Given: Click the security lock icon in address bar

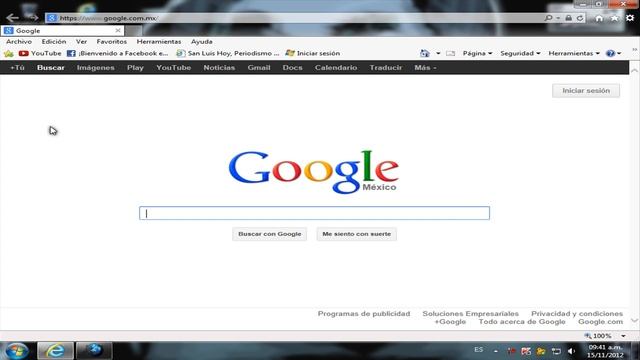Looking at the screenshot, I should click(x=568, y=18).
